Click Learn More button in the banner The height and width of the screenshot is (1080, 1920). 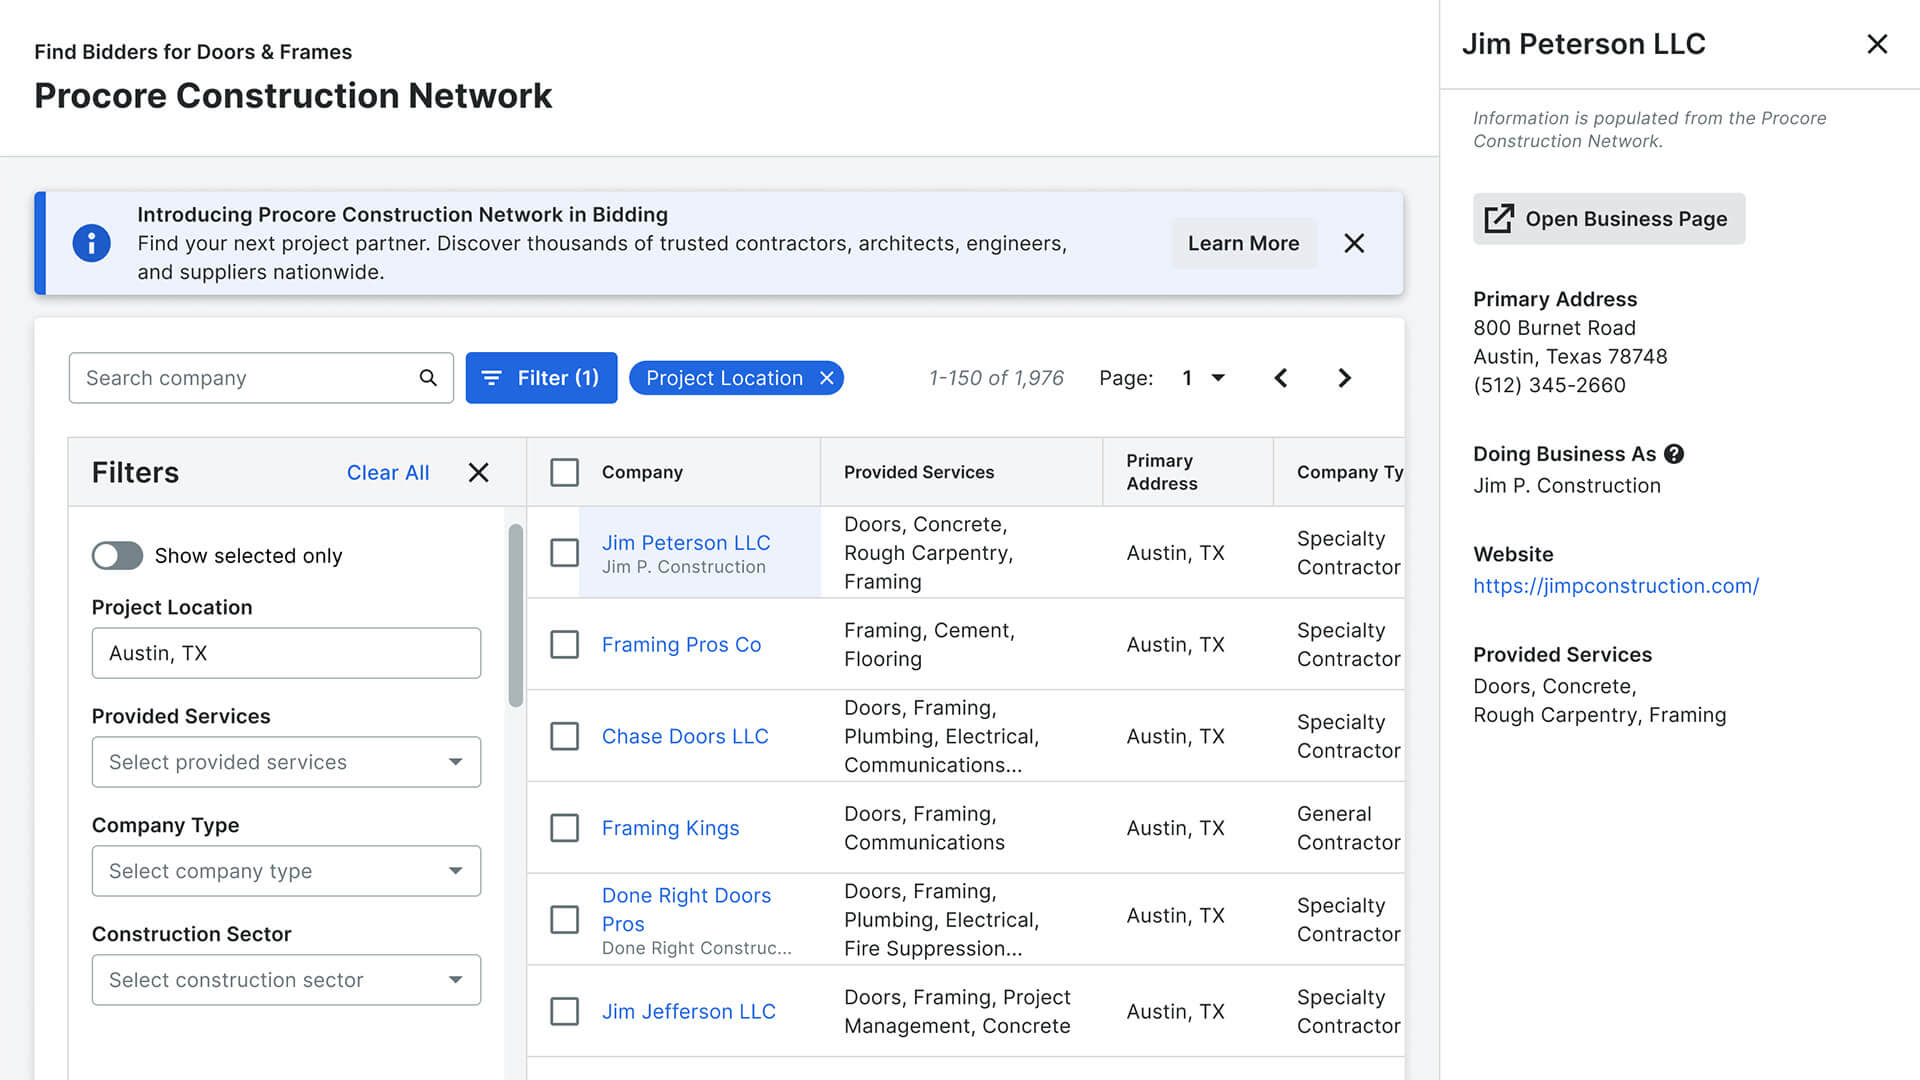tap(1242, 243)
